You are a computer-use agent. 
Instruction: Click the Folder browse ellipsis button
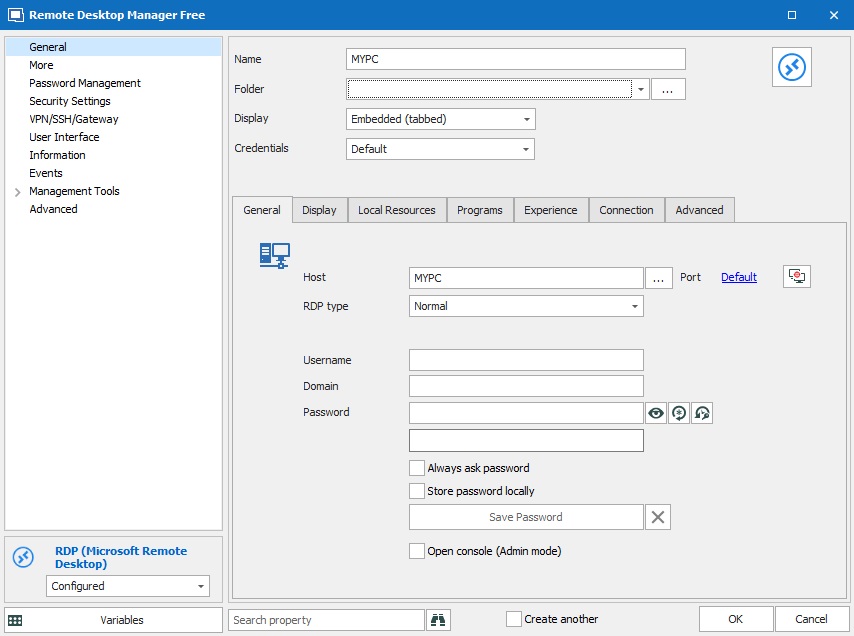(x=668, y=89)
